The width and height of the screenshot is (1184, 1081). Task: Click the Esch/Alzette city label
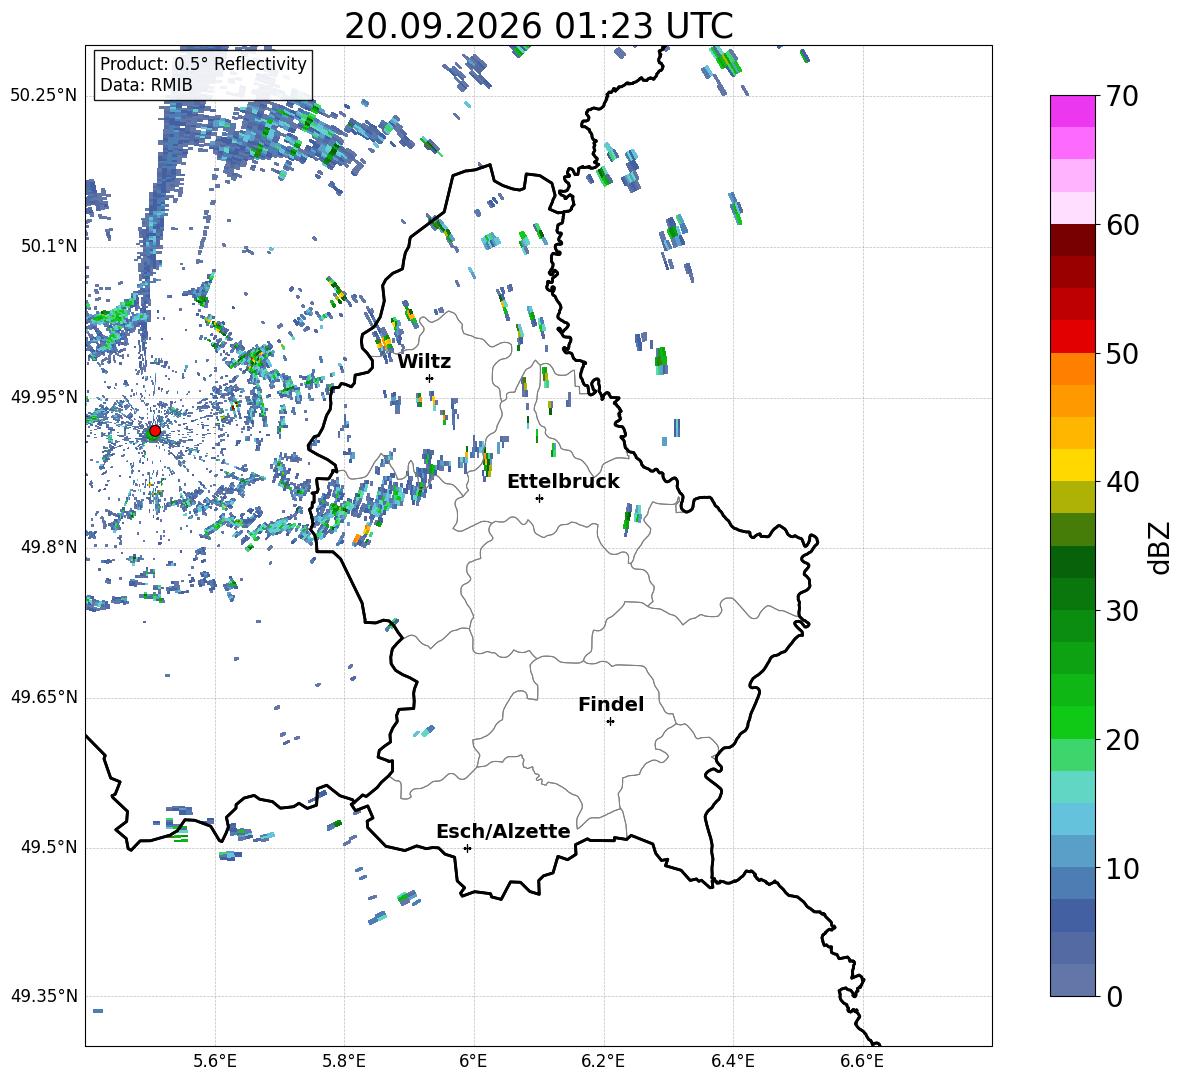tap(503, 831)
